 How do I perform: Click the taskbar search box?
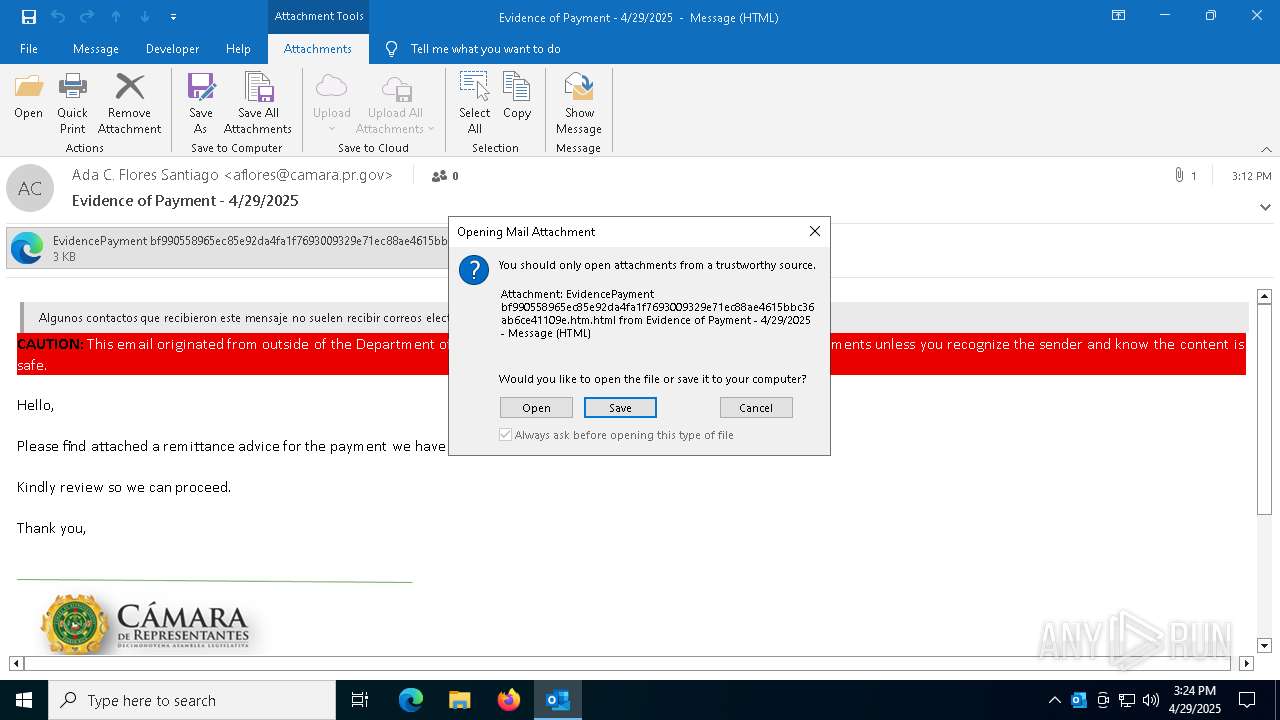[x=192, y=700]
